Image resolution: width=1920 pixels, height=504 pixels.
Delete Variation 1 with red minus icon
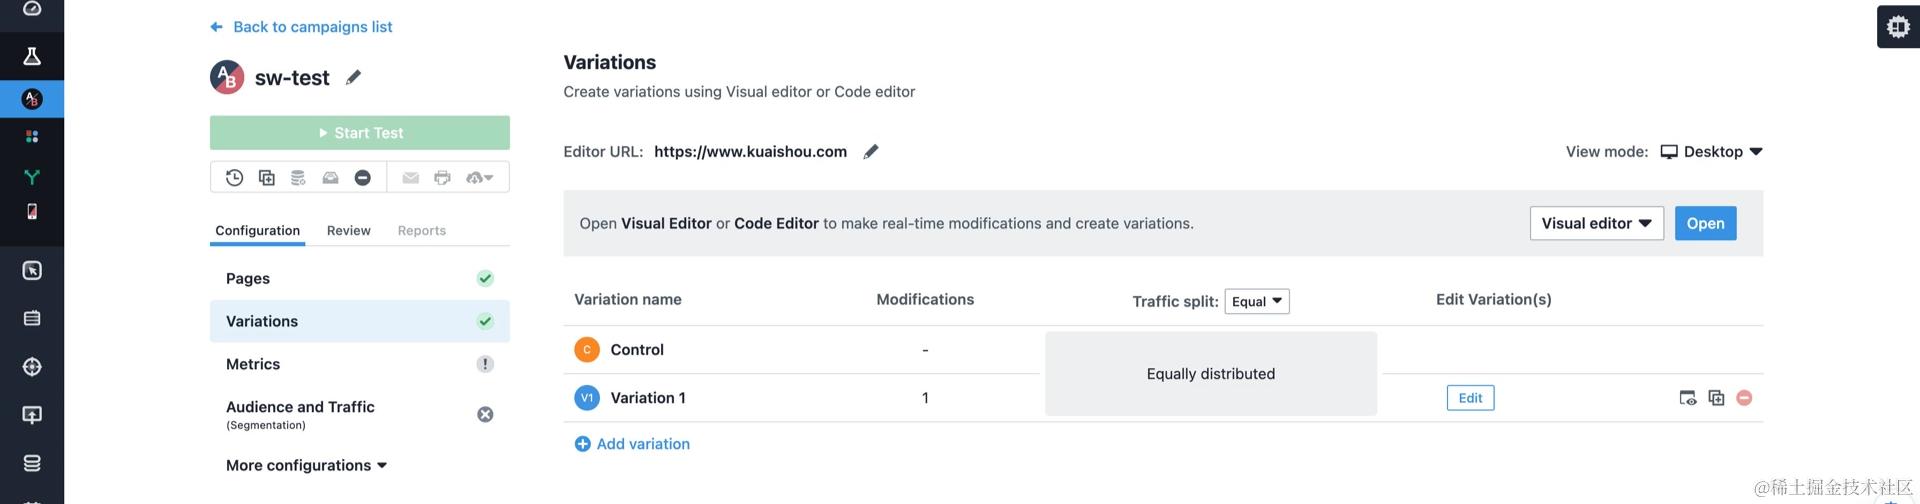tap(1744, 398)
